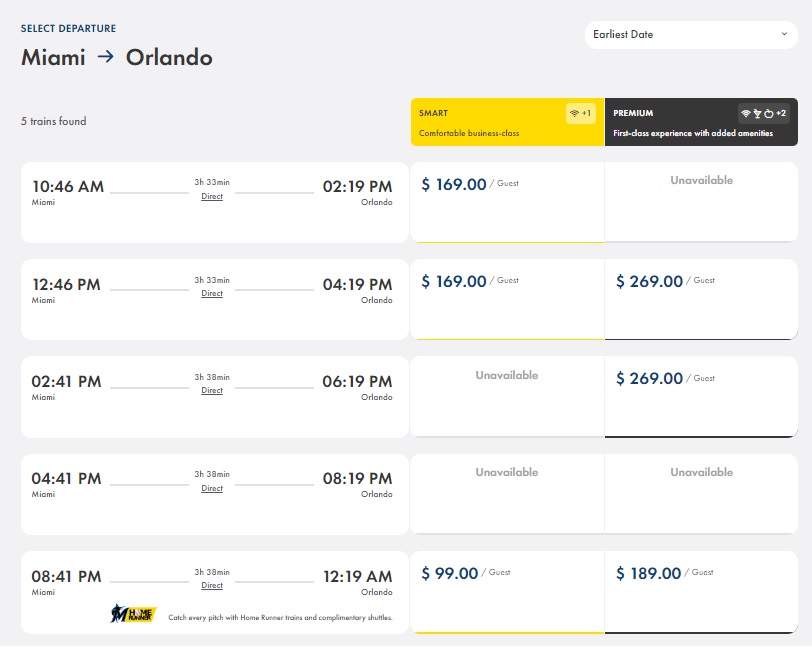Choose $169.00 Smart fare for 12:46 PM train
Image resolution: width=812 pixels, height=647 pixels.
click(508, 299)
